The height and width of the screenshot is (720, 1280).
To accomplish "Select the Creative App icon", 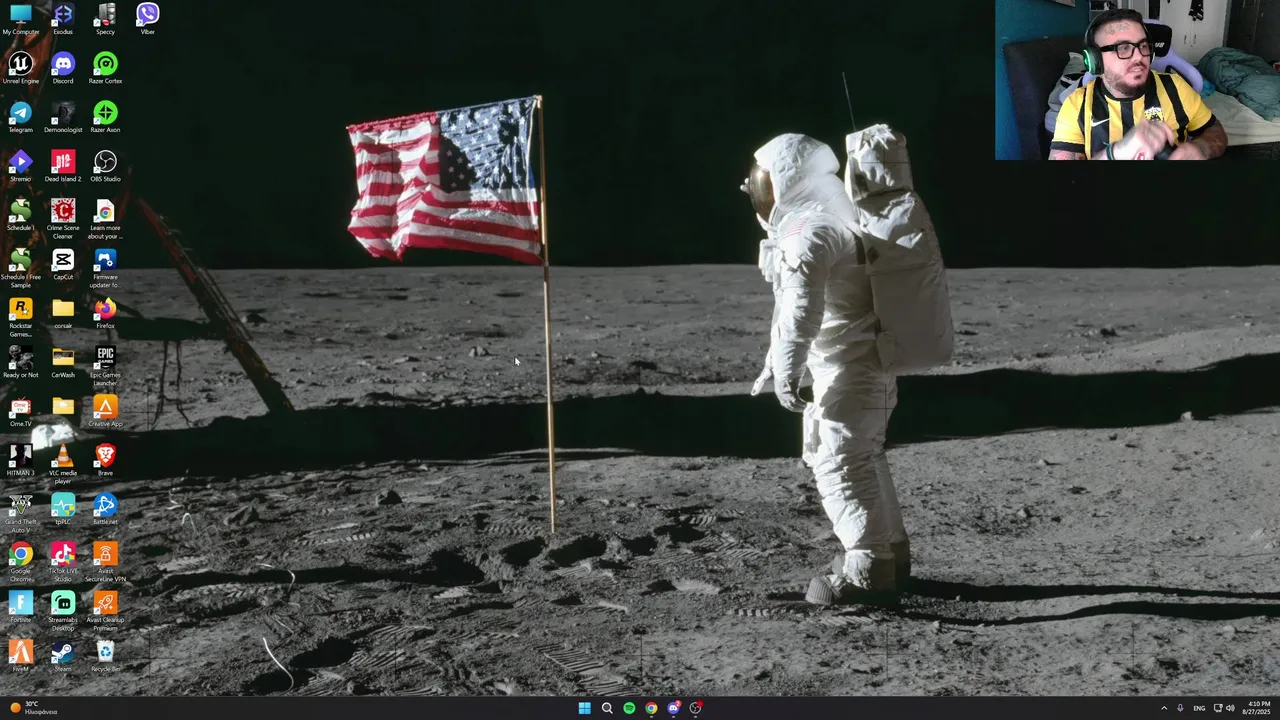I will click(x=105, y=411).
